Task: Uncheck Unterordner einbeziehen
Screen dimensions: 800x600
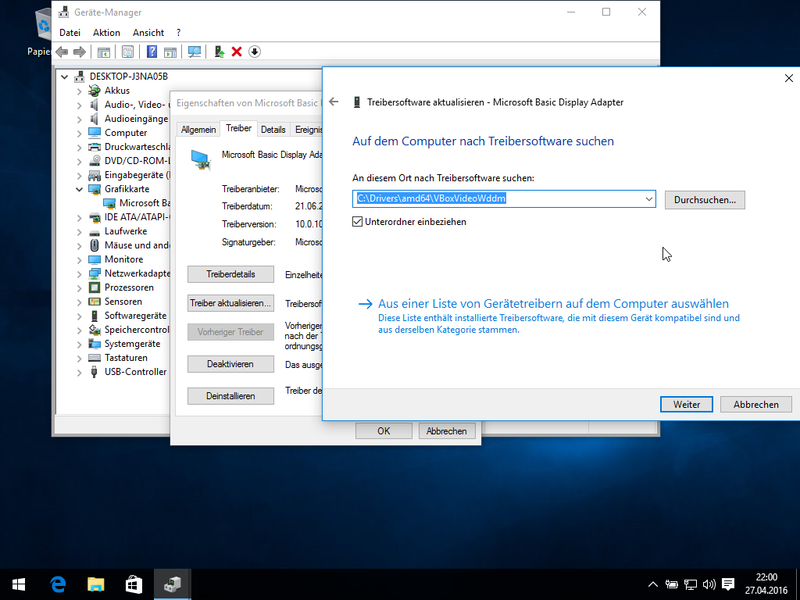Action: (357, 221)
